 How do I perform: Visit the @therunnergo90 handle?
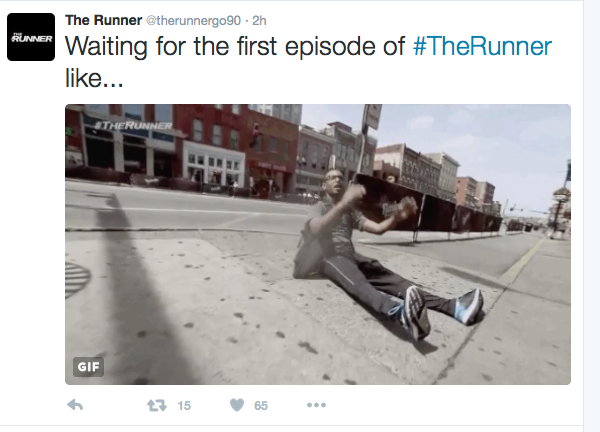pos(193,21)
